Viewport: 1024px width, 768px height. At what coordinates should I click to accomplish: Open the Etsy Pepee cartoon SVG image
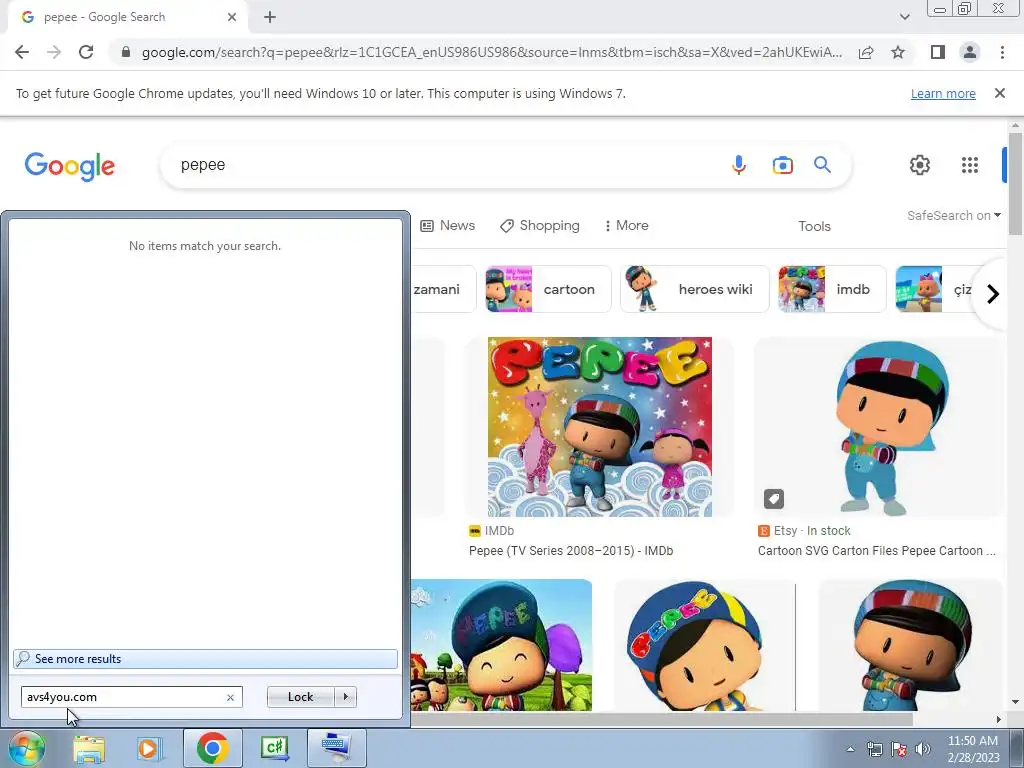(878, 427)
